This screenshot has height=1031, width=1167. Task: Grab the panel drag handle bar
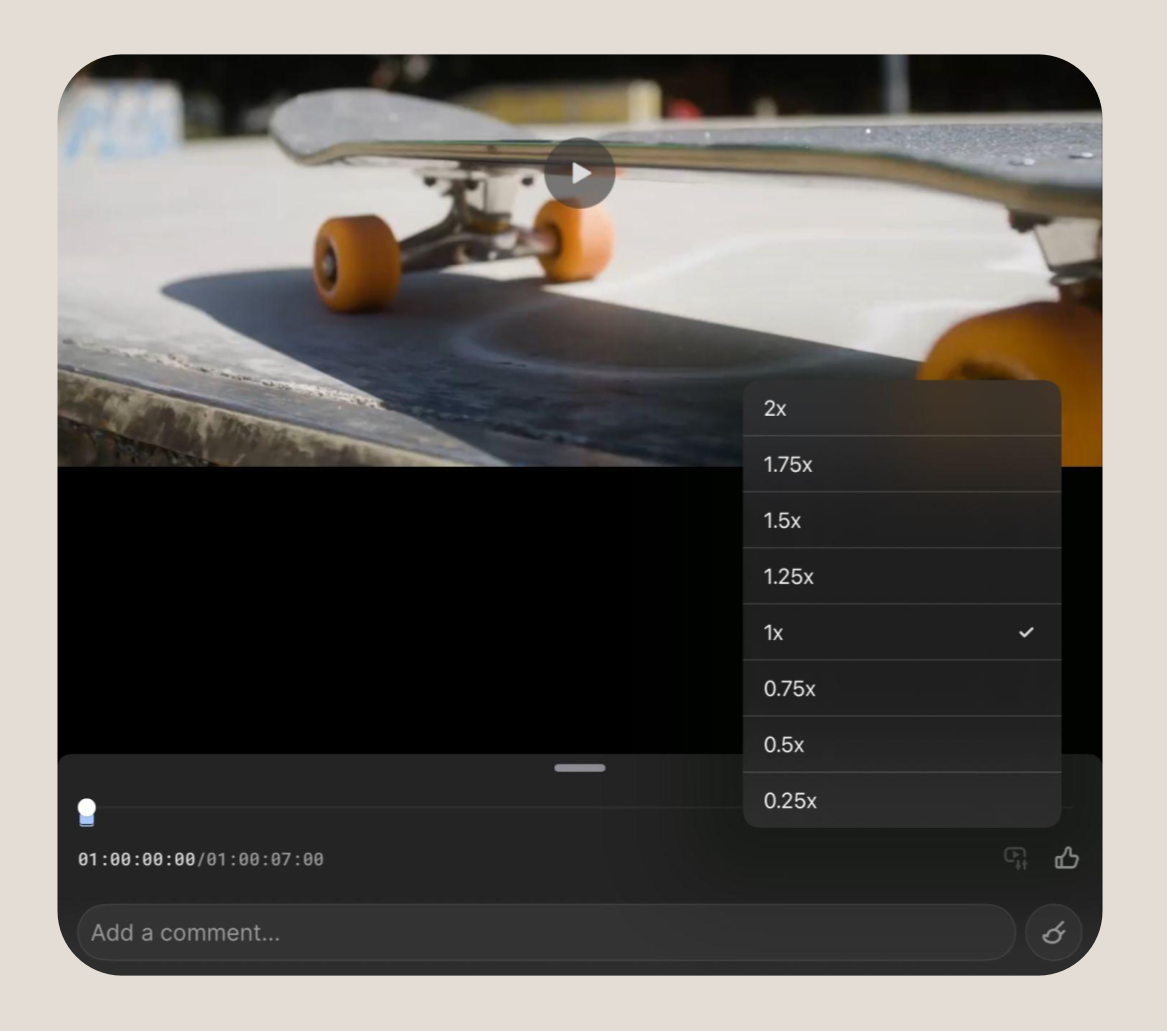click(x=580, y=768)
